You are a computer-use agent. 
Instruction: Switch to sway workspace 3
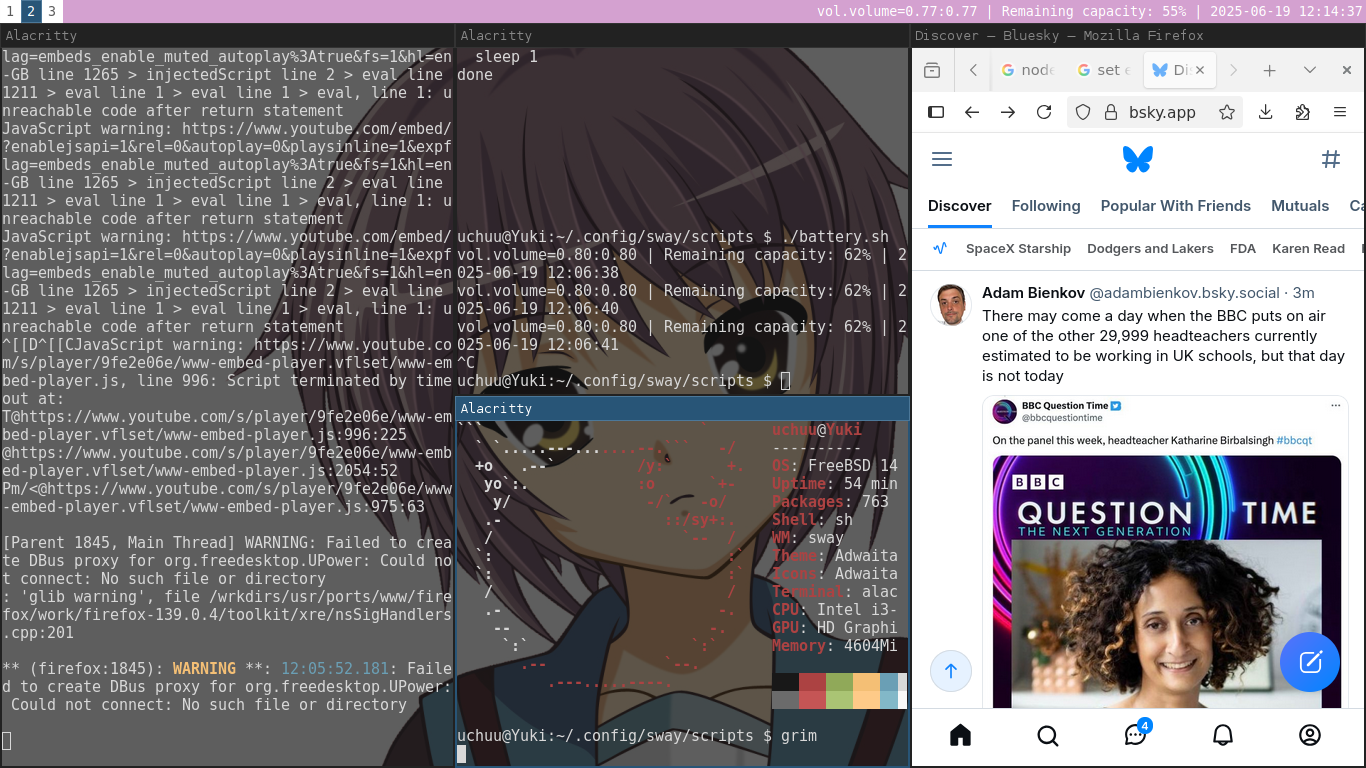51,11
